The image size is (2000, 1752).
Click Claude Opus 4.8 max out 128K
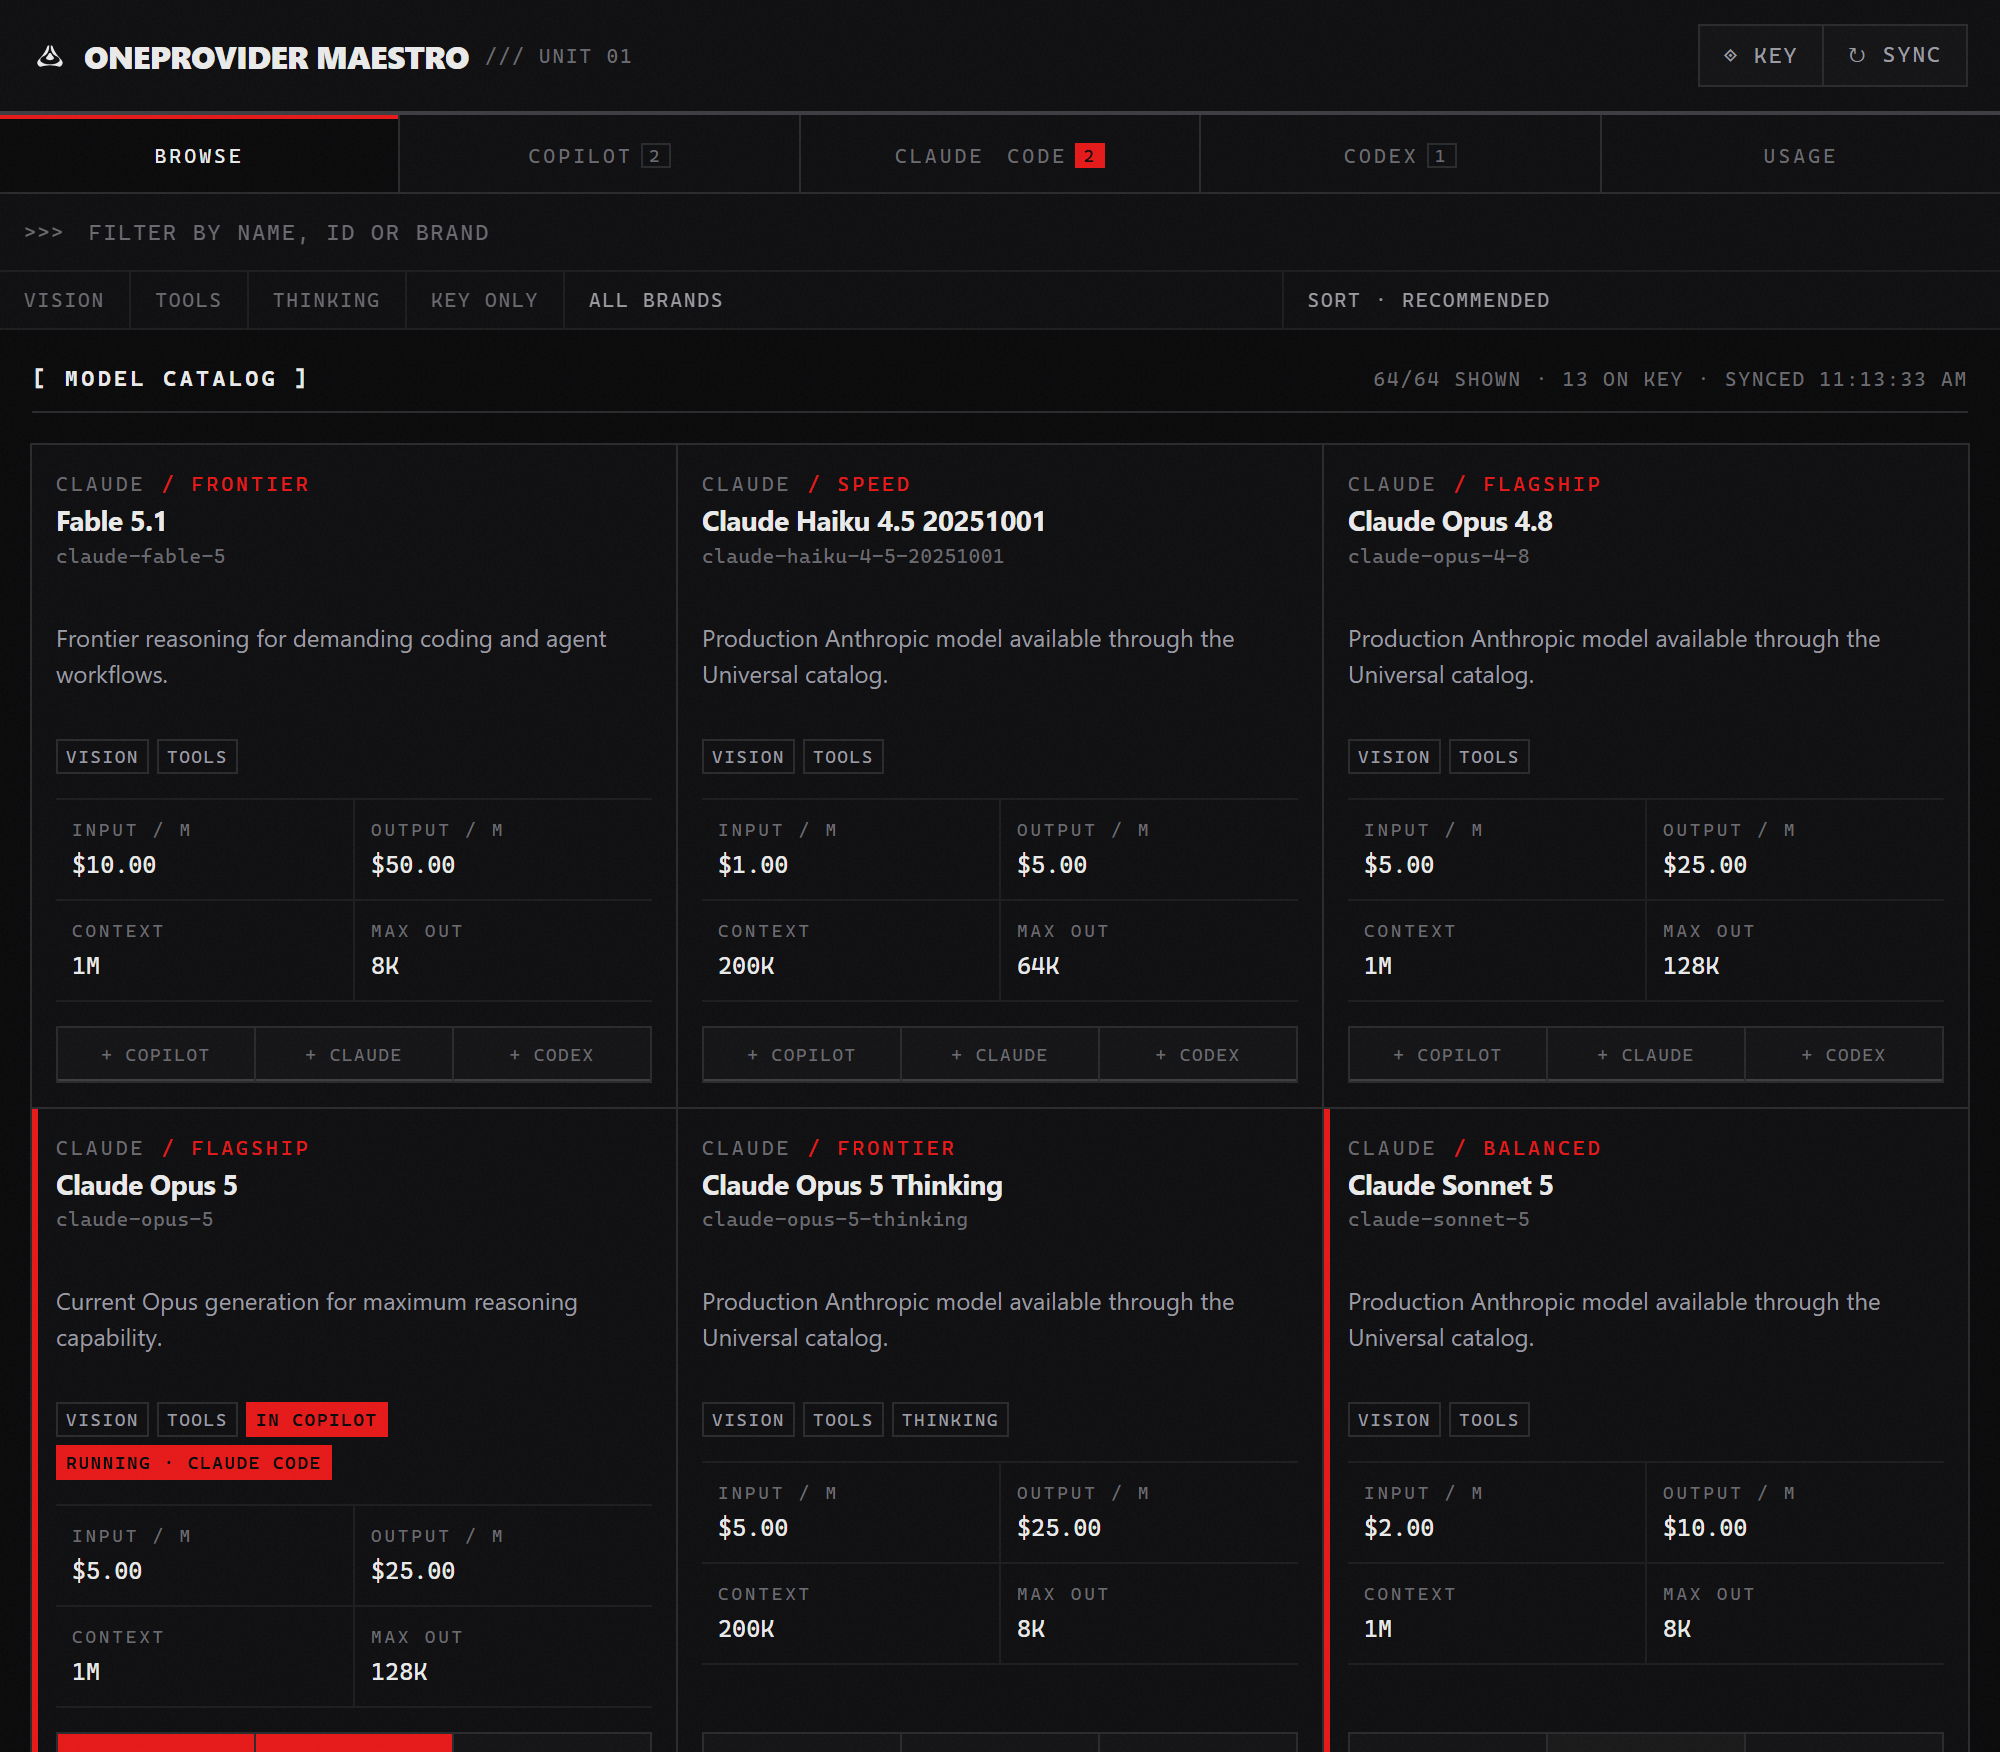click(x=1691, y=966)
